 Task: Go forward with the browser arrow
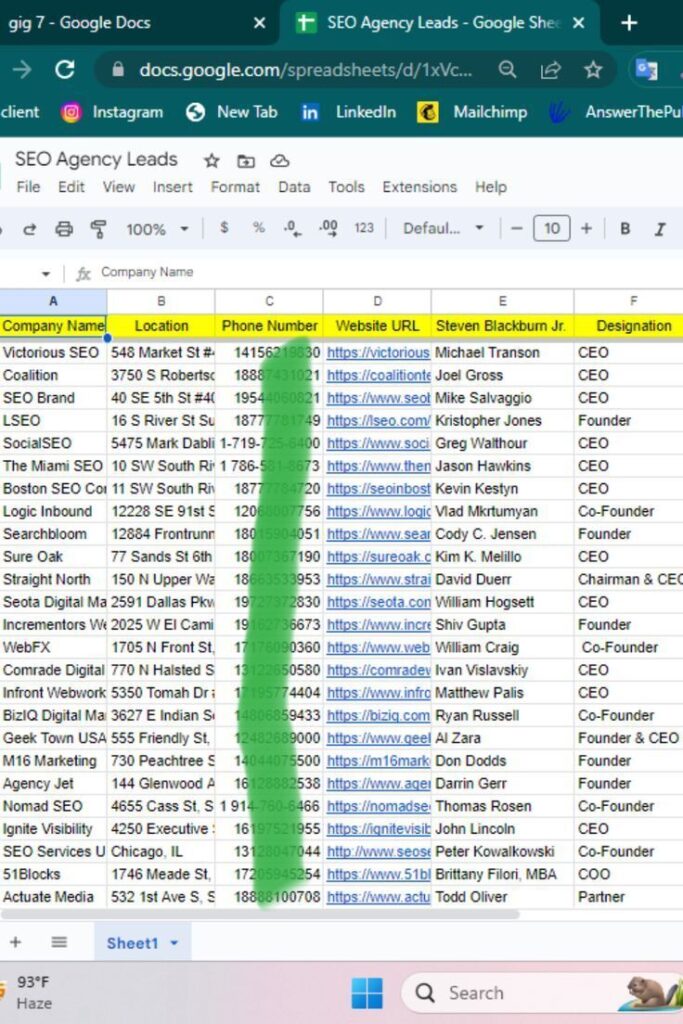click(22, 69)
